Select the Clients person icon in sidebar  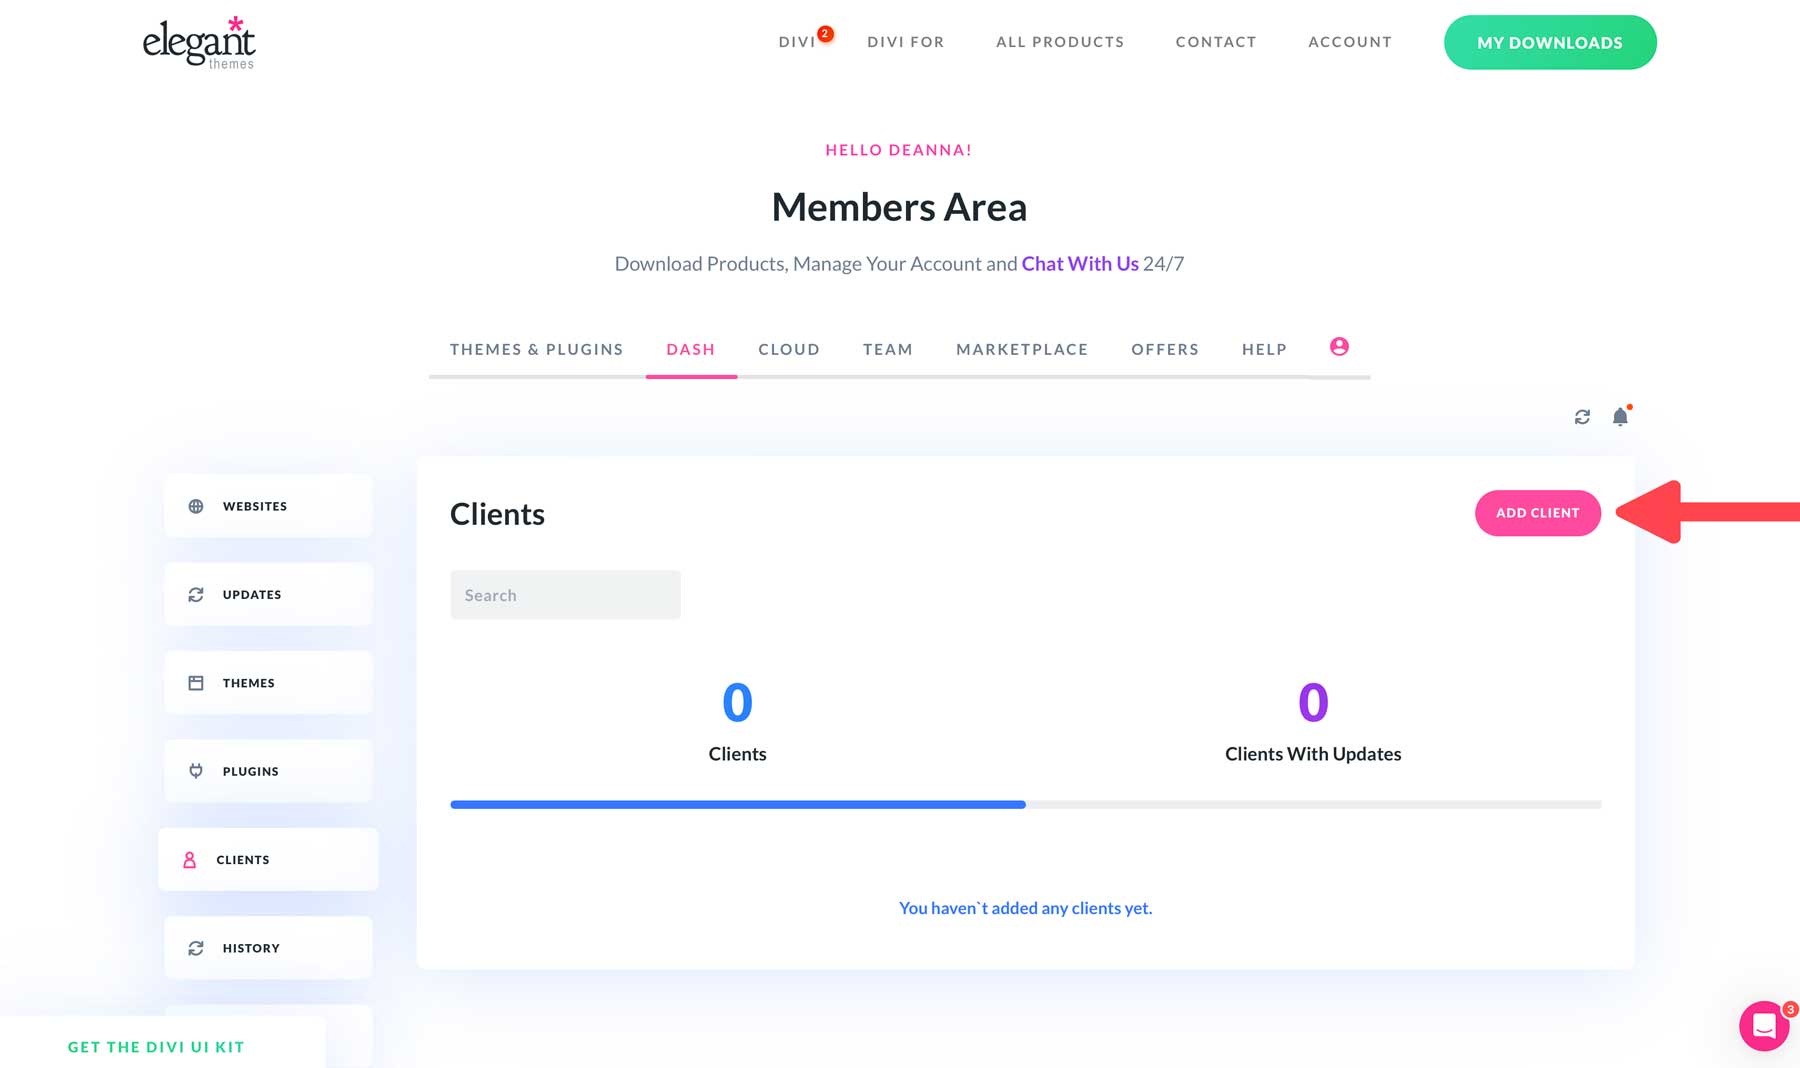coord(189,859)
